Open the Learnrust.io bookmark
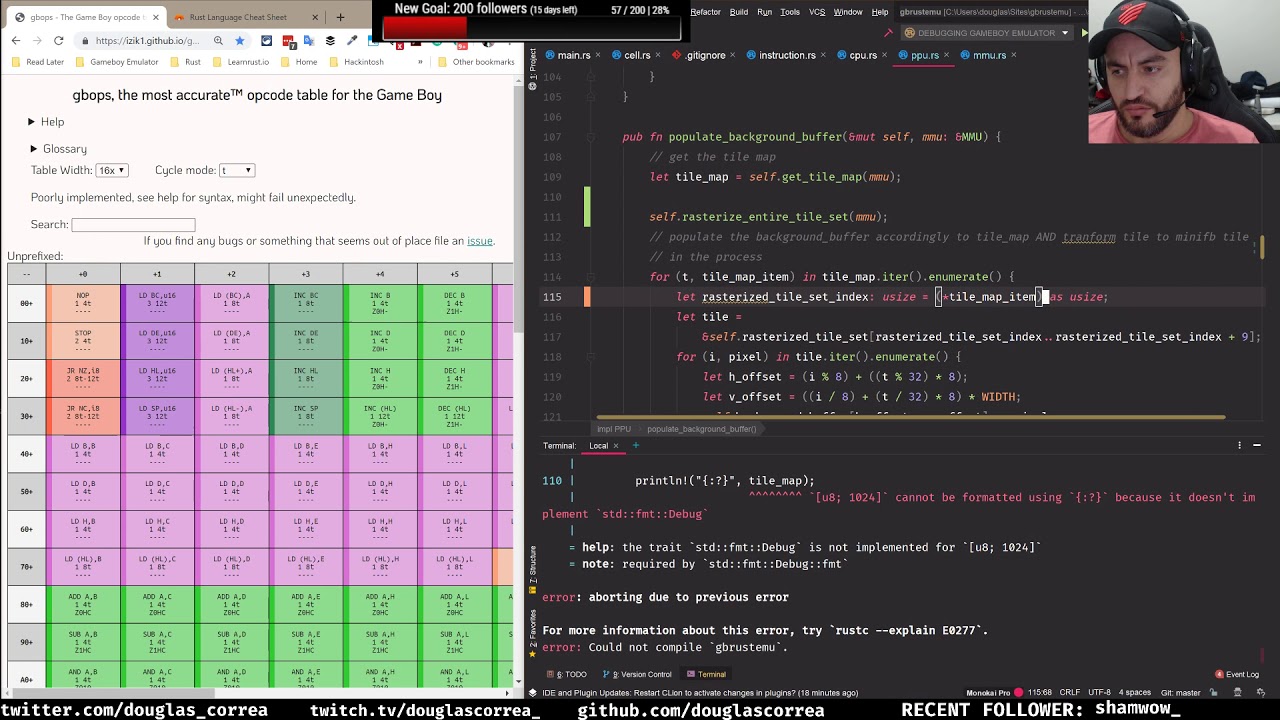 tap(241, 62)
